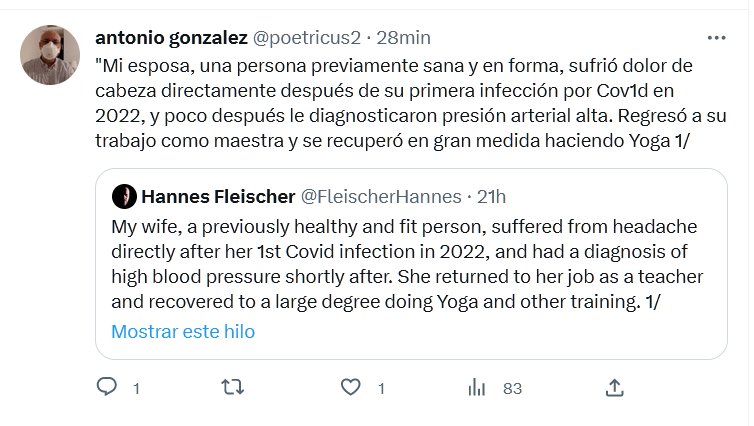Click the @FleischerHannes handle
This screenshot has height=426, width=754.
click(380, 195)
